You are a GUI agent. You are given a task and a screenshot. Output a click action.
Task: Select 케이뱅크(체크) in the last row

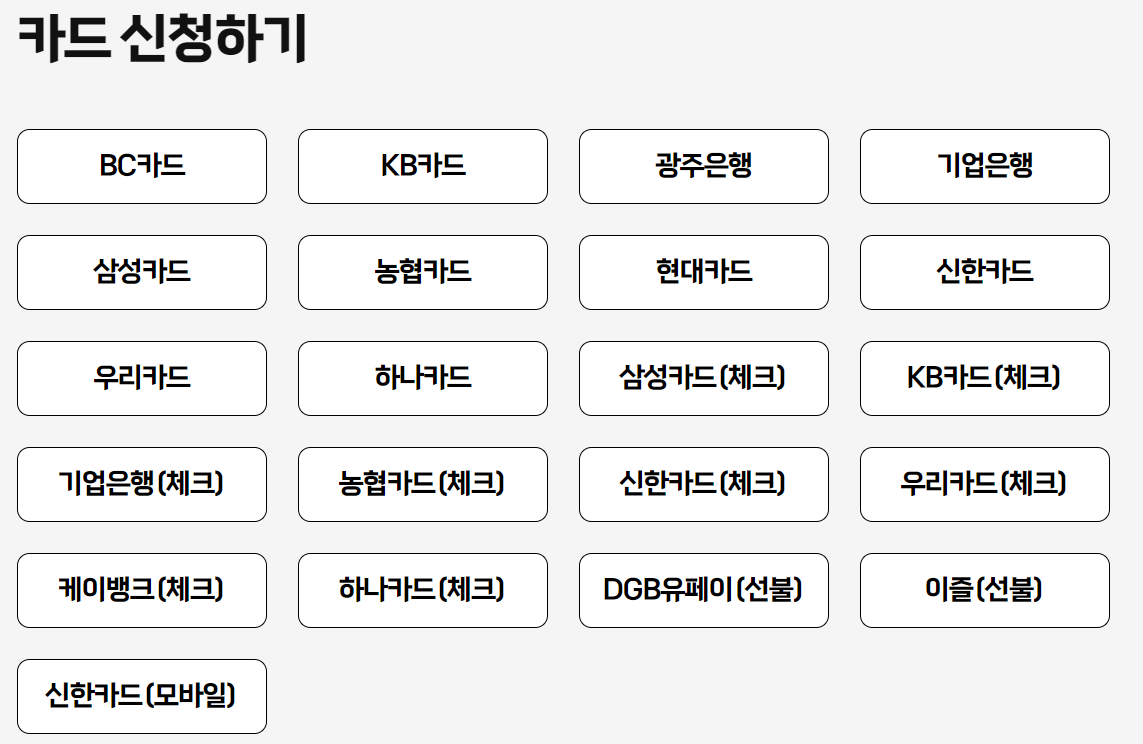(x=141, y=591)
